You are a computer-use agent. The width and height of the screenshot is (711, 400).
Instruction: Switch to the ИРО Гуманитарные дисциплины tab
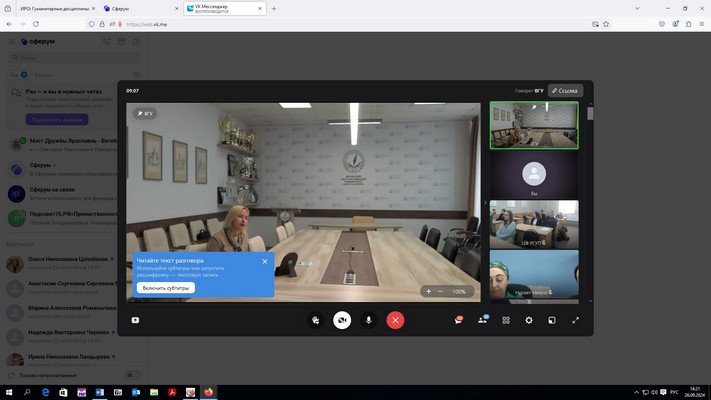click(54, 9)
